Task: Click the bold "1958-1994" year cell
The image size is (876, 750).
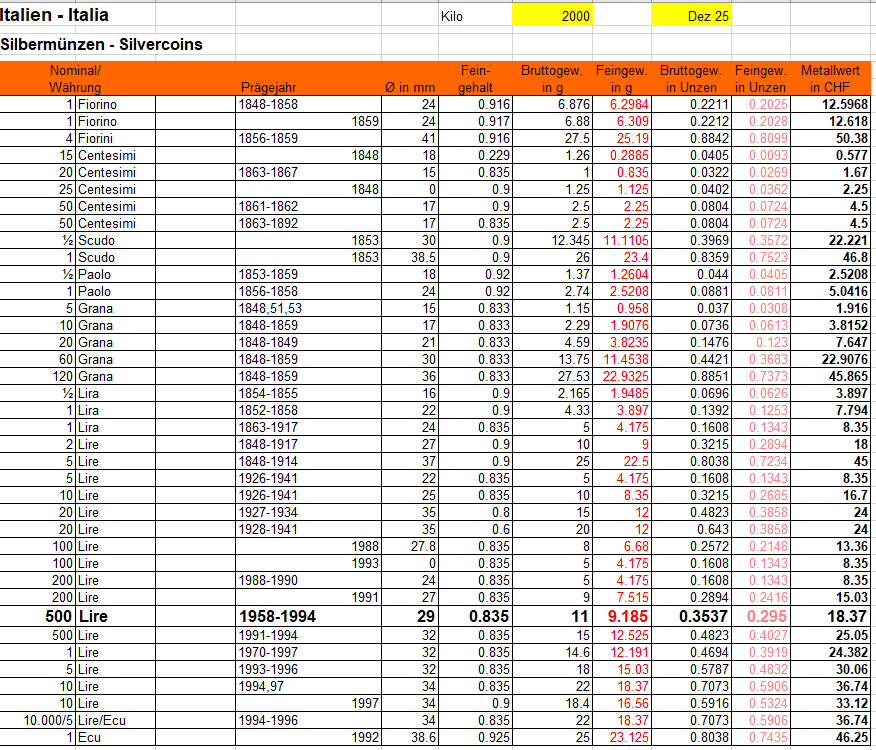Action: click(x=276, y=617)
